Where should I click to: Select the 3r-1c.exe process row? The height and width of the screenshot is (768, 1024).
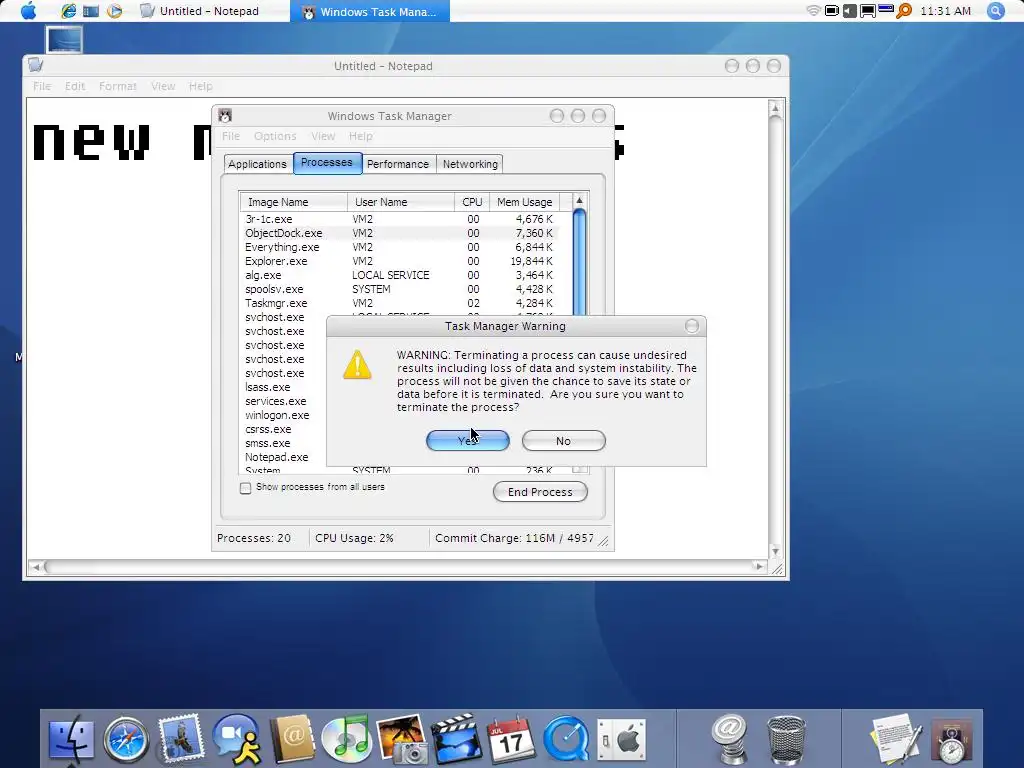[399, 219]
